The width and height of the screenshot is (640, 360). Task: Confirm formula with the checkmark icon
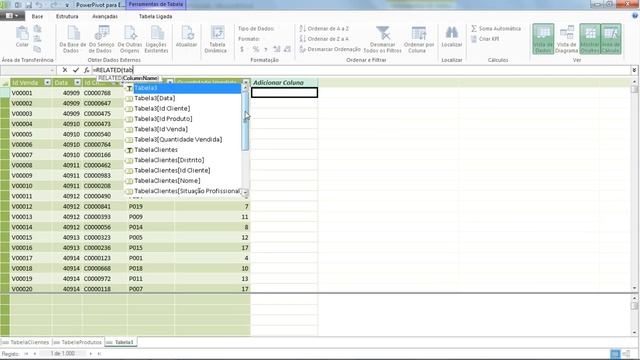point(76,70)
